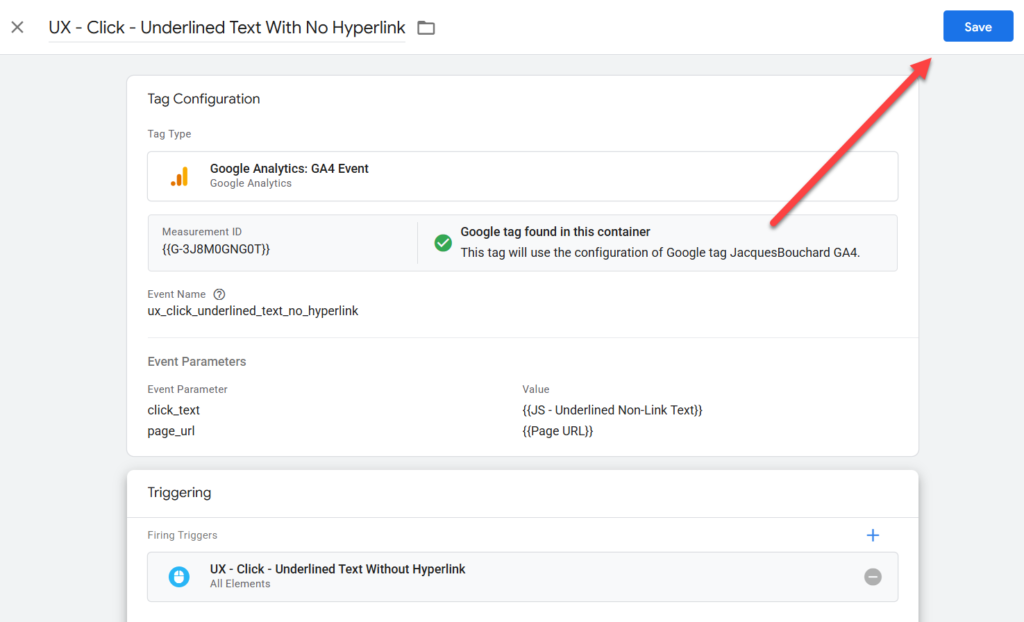This screenshot has width=1024, height=622.
Task: Click the ux_click_underlined_text_no_hyperlink event name
Action: [252, 311]
